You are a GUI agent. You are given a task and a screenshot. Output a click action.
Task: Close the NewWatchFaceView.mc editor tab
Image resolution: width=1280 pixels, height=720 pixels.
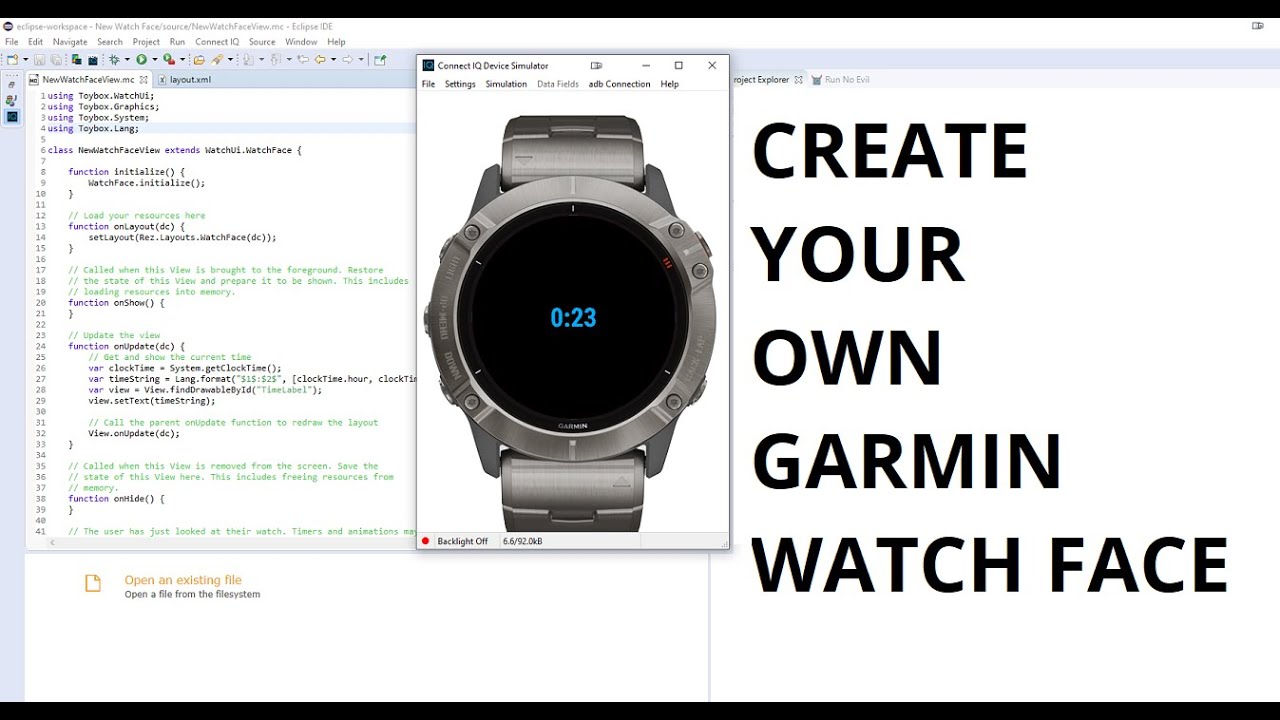pos(143,79)
